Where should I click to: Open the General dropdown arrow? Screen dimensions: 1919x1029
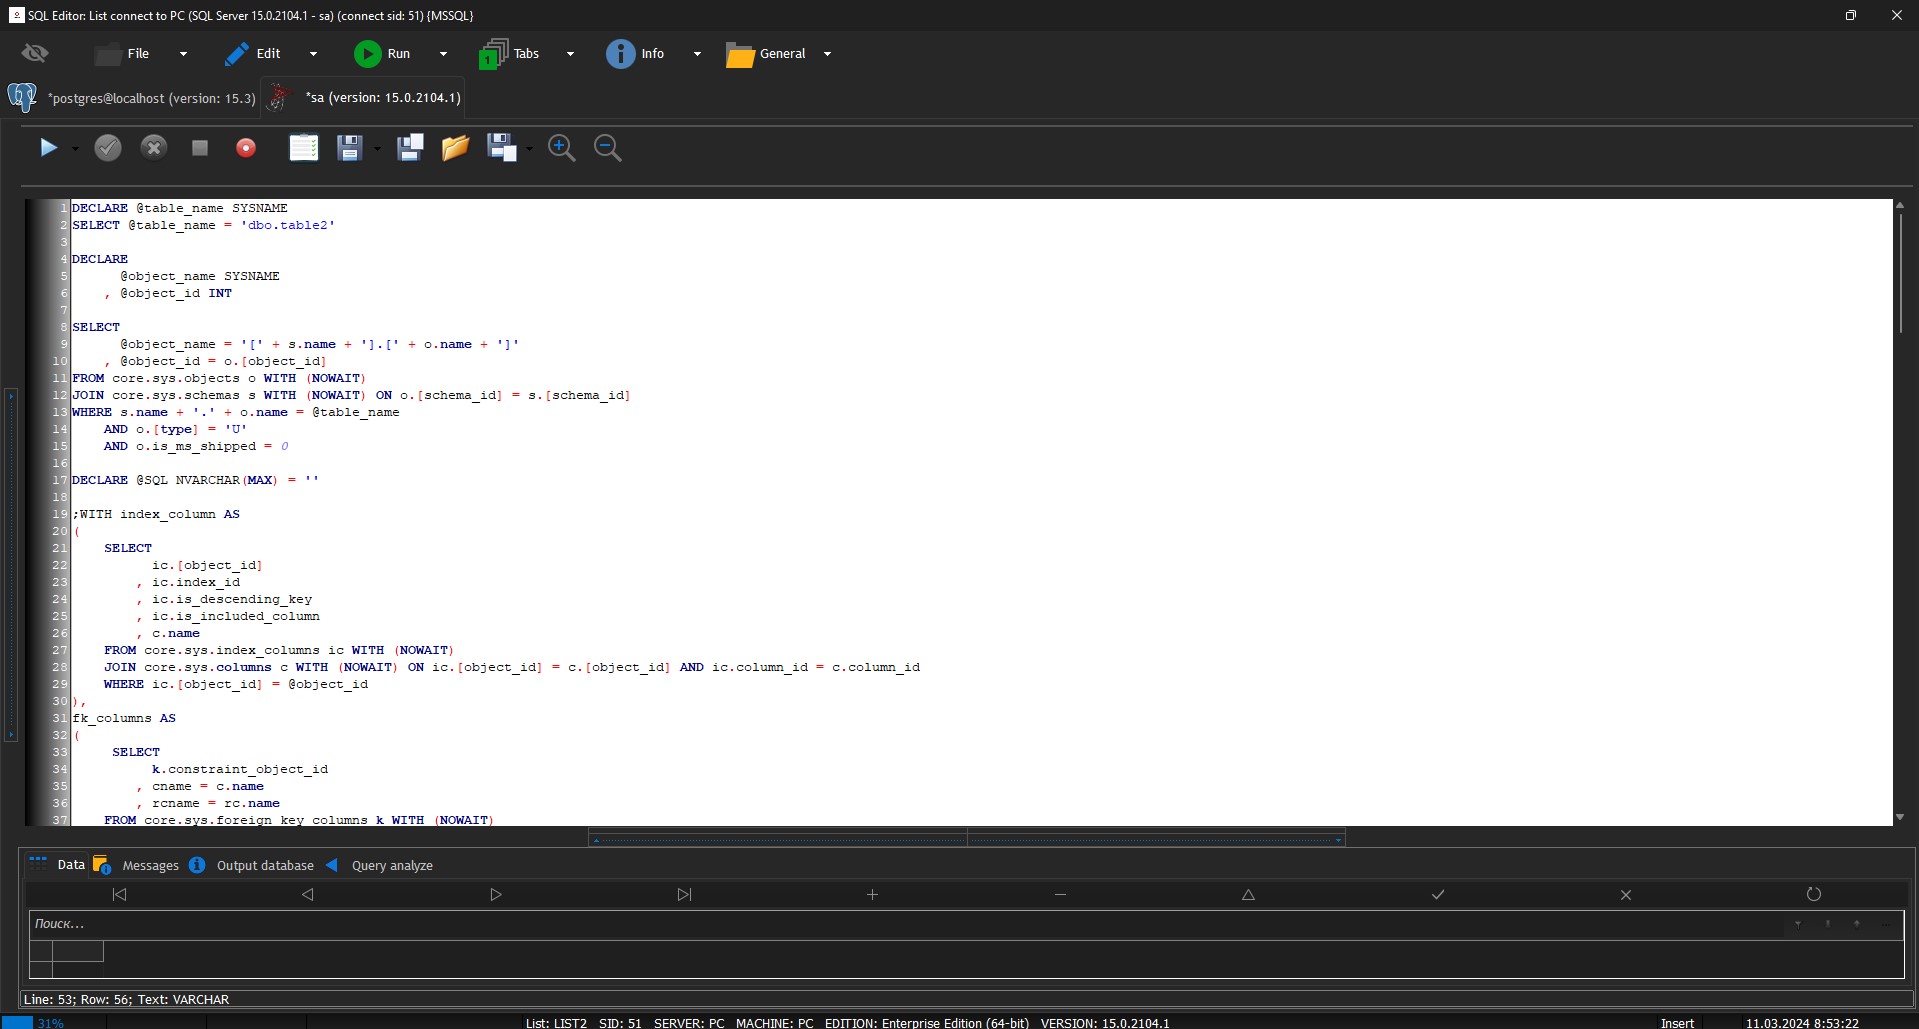(827, 54)
